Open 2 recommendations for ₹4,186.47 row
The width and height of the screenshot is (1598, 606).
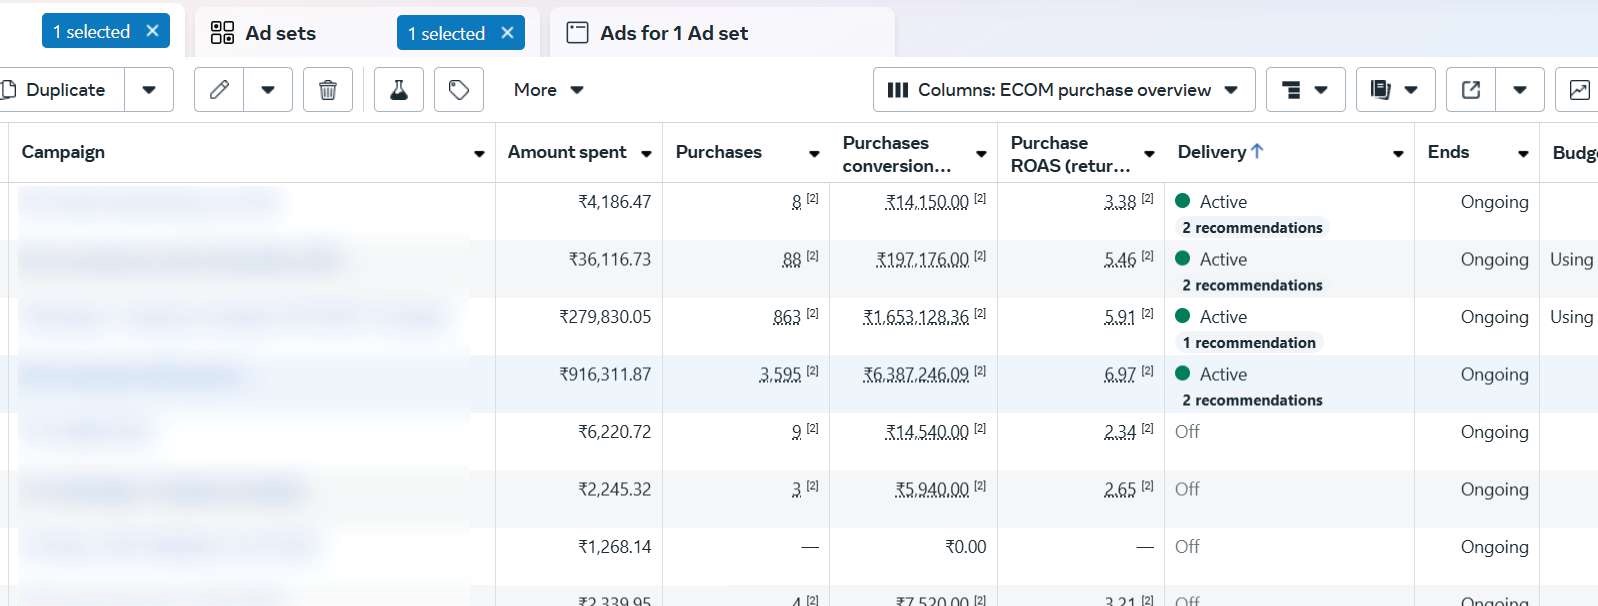click(x=1252, y=228)
